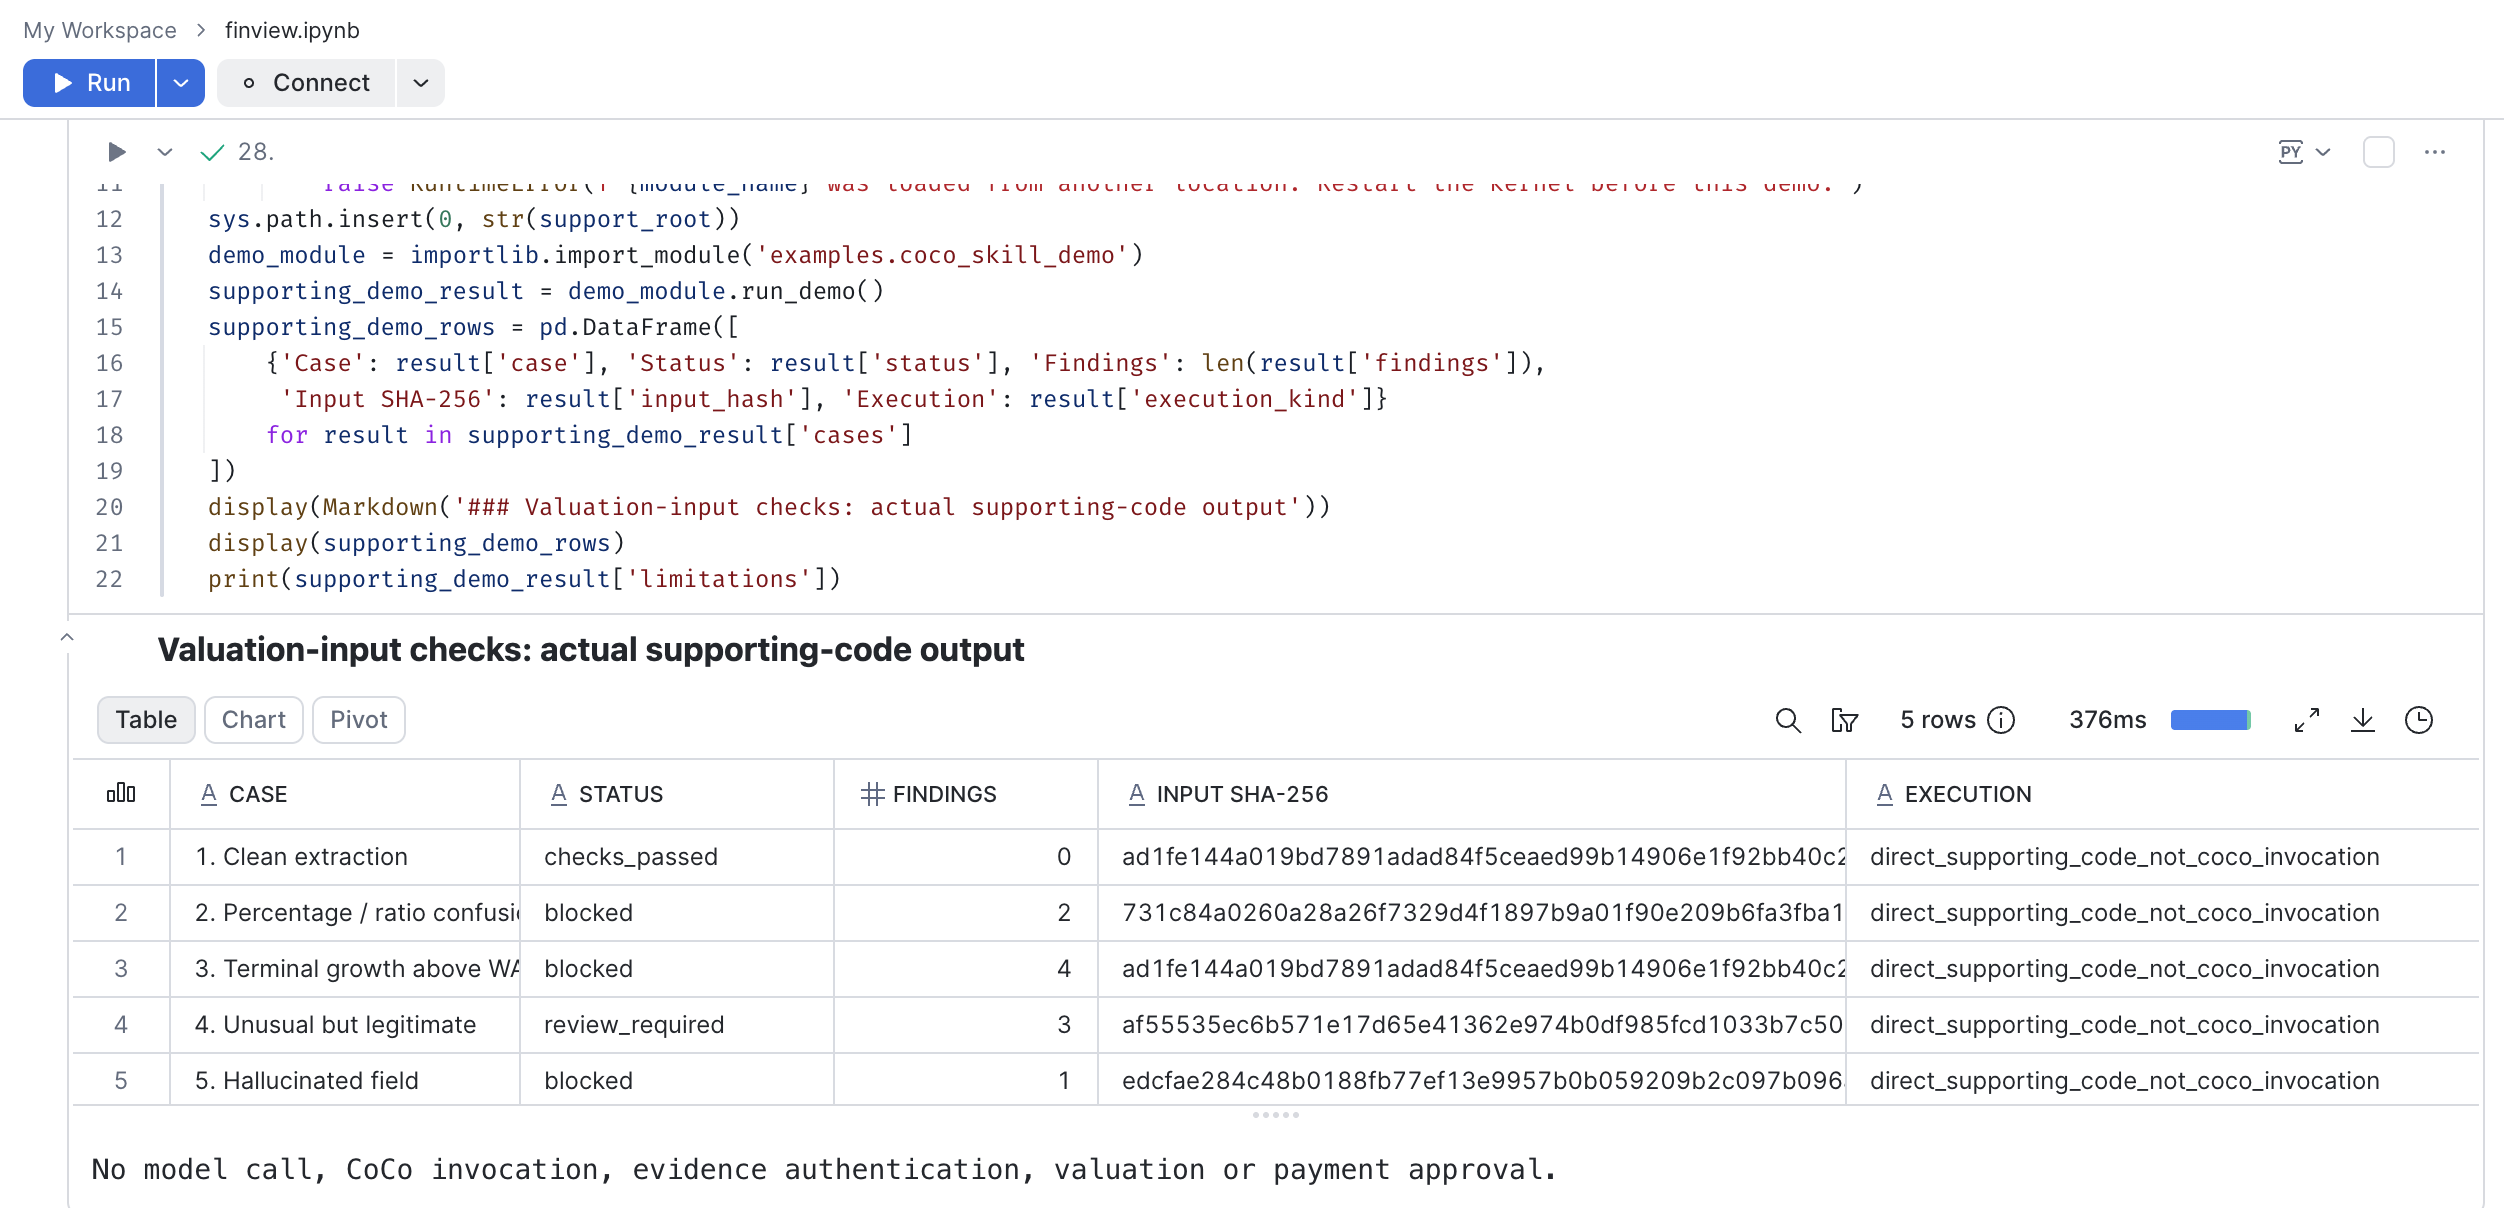This screenshot has height=1208, width=2504.
Task: Open the cell more-options ellipsis menu
Action: (x=2435, y=152)
